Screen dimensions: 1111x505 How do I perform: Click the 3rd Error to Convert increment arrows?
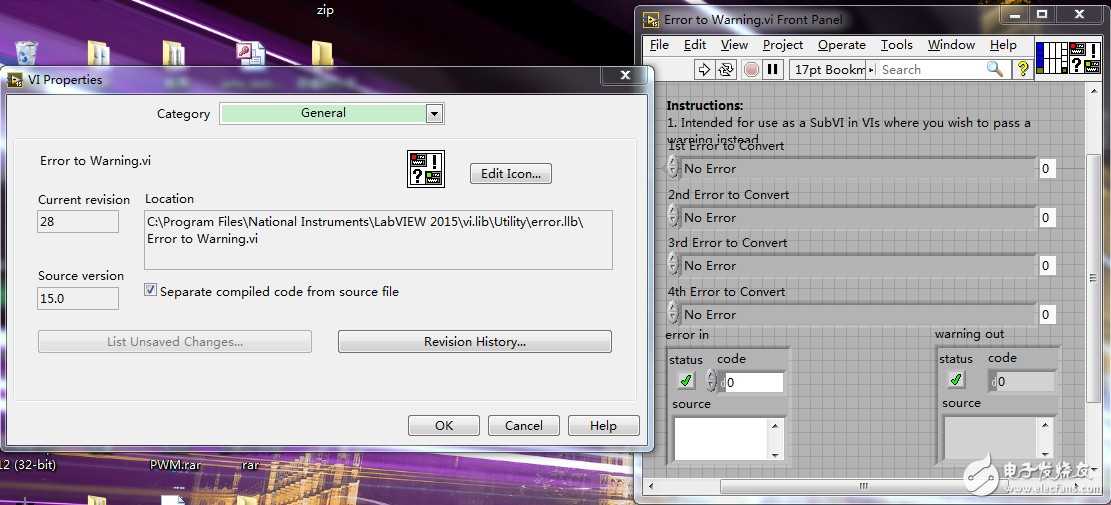pos(673,266)
